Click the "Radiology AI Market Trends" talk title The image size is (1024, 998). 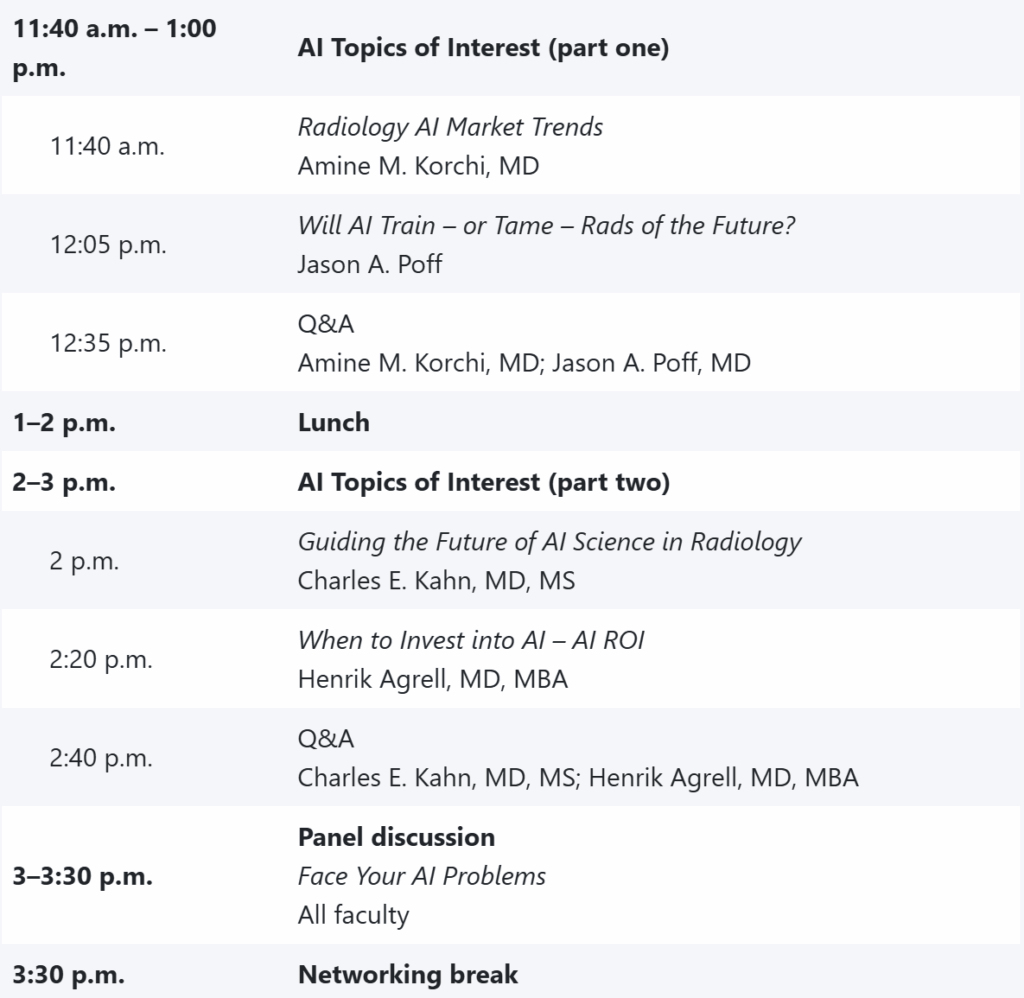[450, 127]
